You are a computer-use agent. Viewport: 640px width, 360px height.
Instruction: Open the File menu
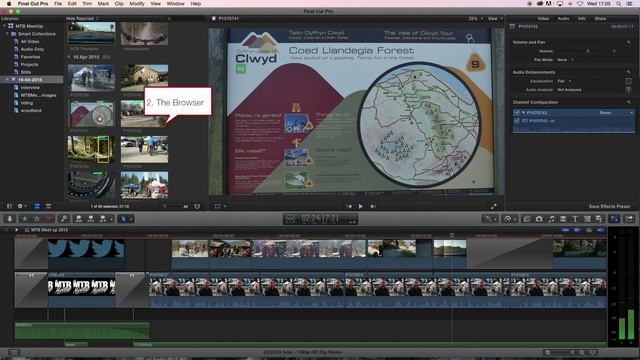click(x=58, y=4)
